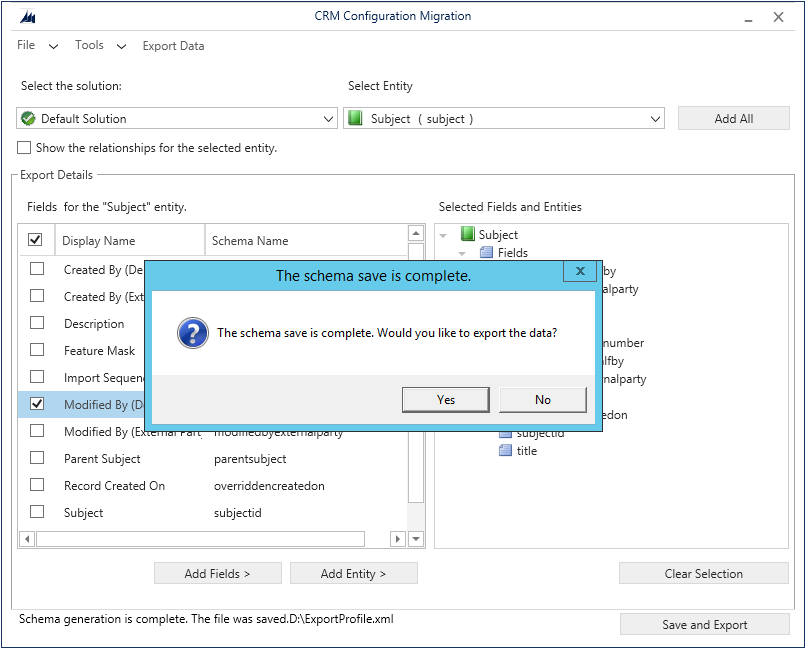Check the Import Sequence field checkbox
The height and width of the screenshot is (649, 807).
(x=37, y=377)
